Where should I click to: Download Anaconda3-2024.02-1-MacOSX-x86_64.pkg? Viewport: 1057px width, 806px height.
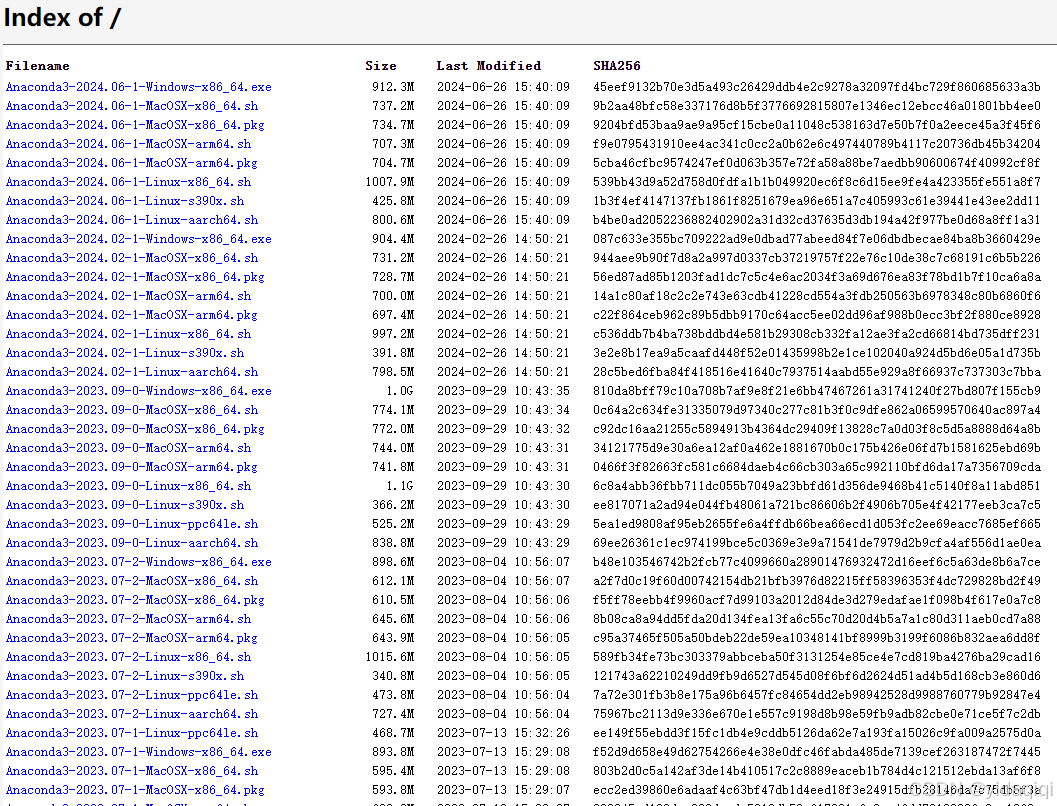point(135,276)
